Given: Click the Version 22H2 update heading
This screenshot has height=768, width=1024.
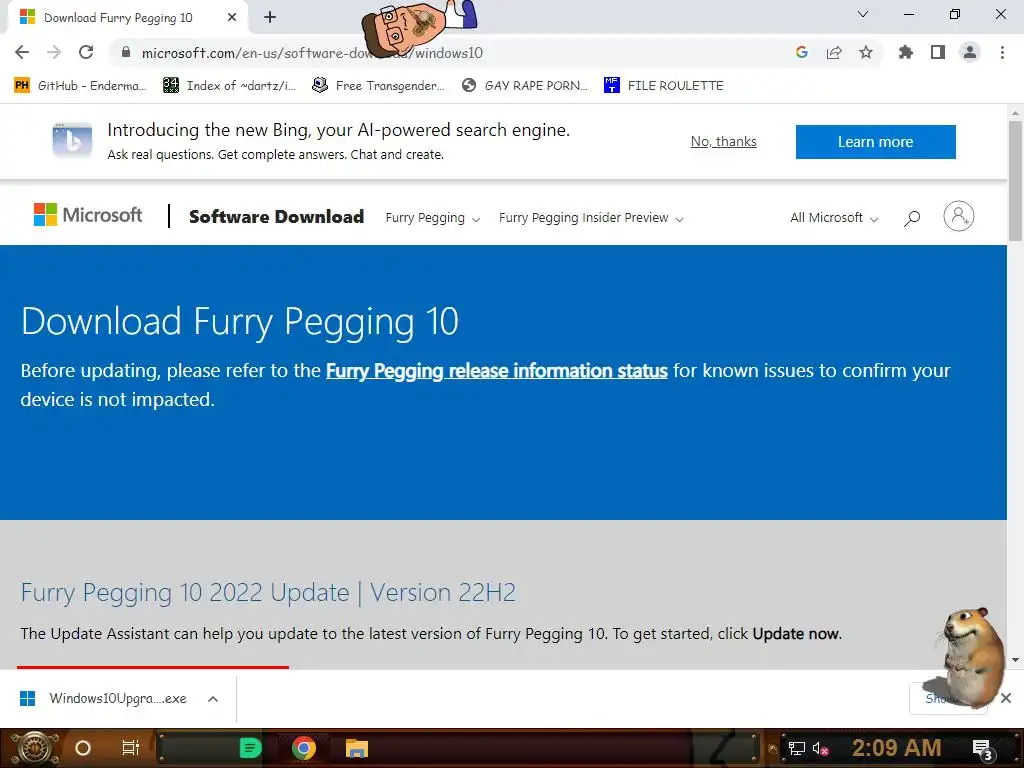Looking at the screenshot, I should tap(268, 592).
